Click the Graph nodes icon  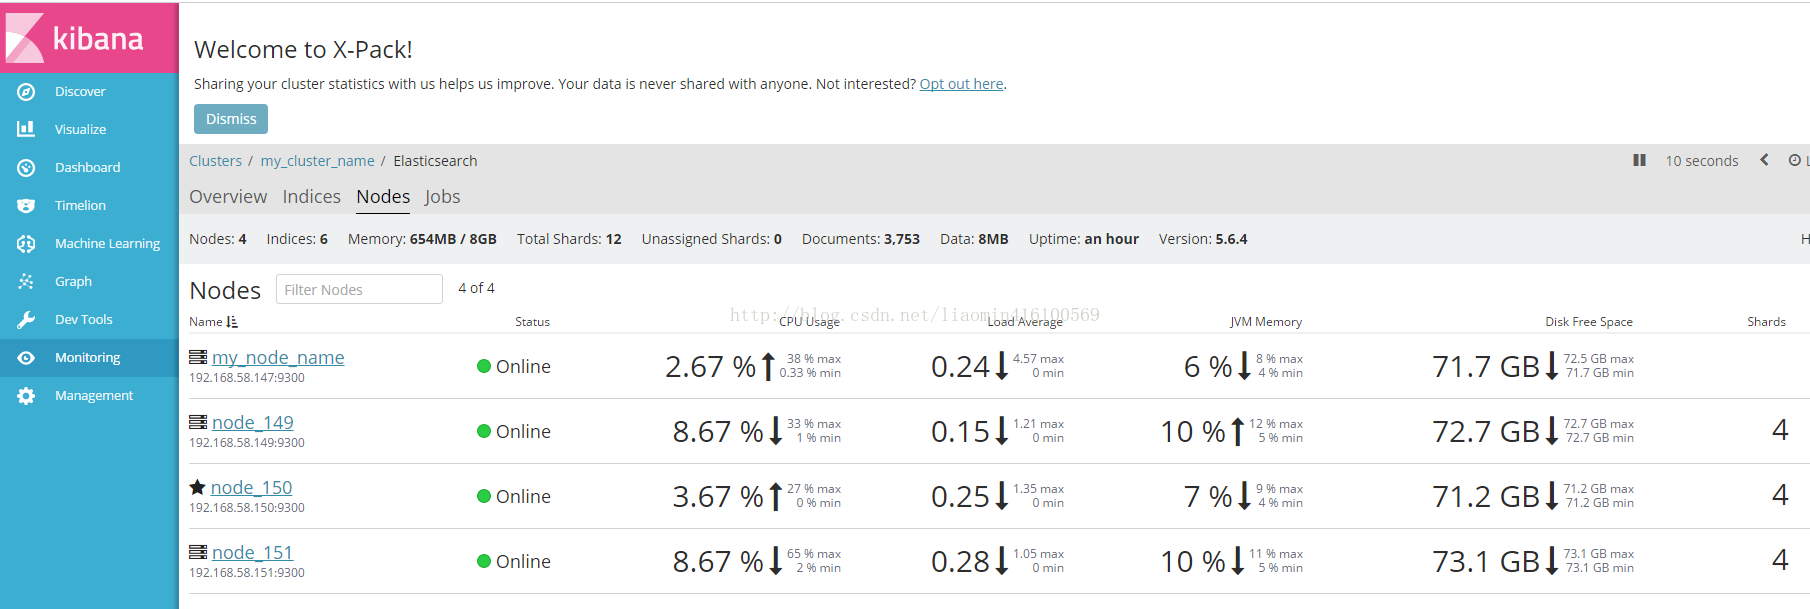(26, 281)
